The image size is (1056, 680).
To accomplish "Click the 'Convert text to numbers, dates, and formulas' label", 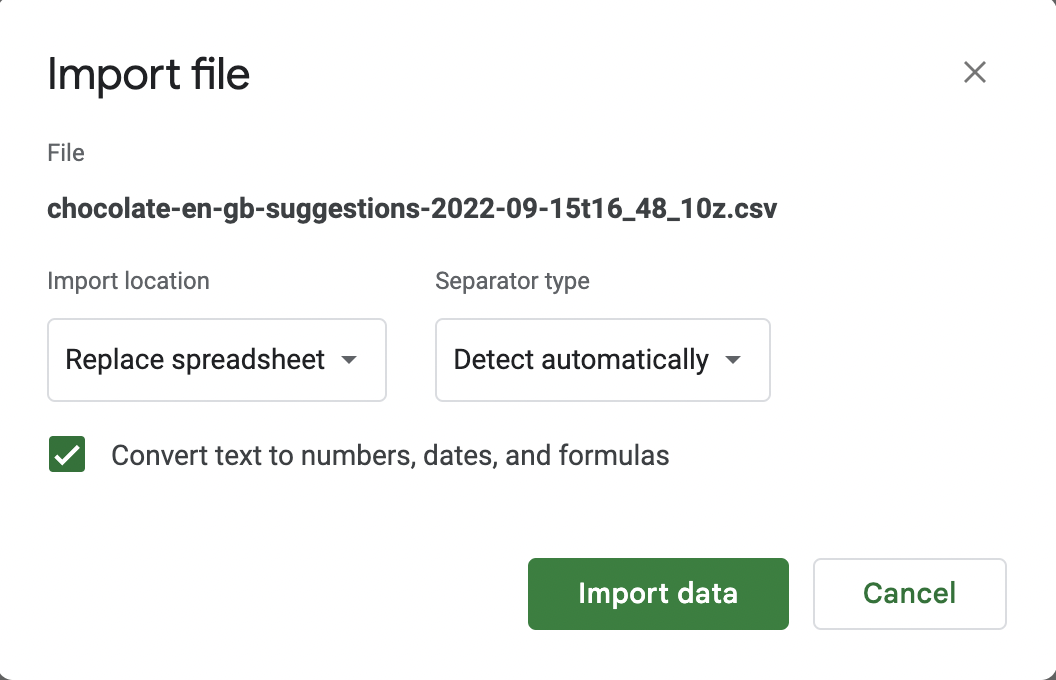I will click(x=390, y=456).
